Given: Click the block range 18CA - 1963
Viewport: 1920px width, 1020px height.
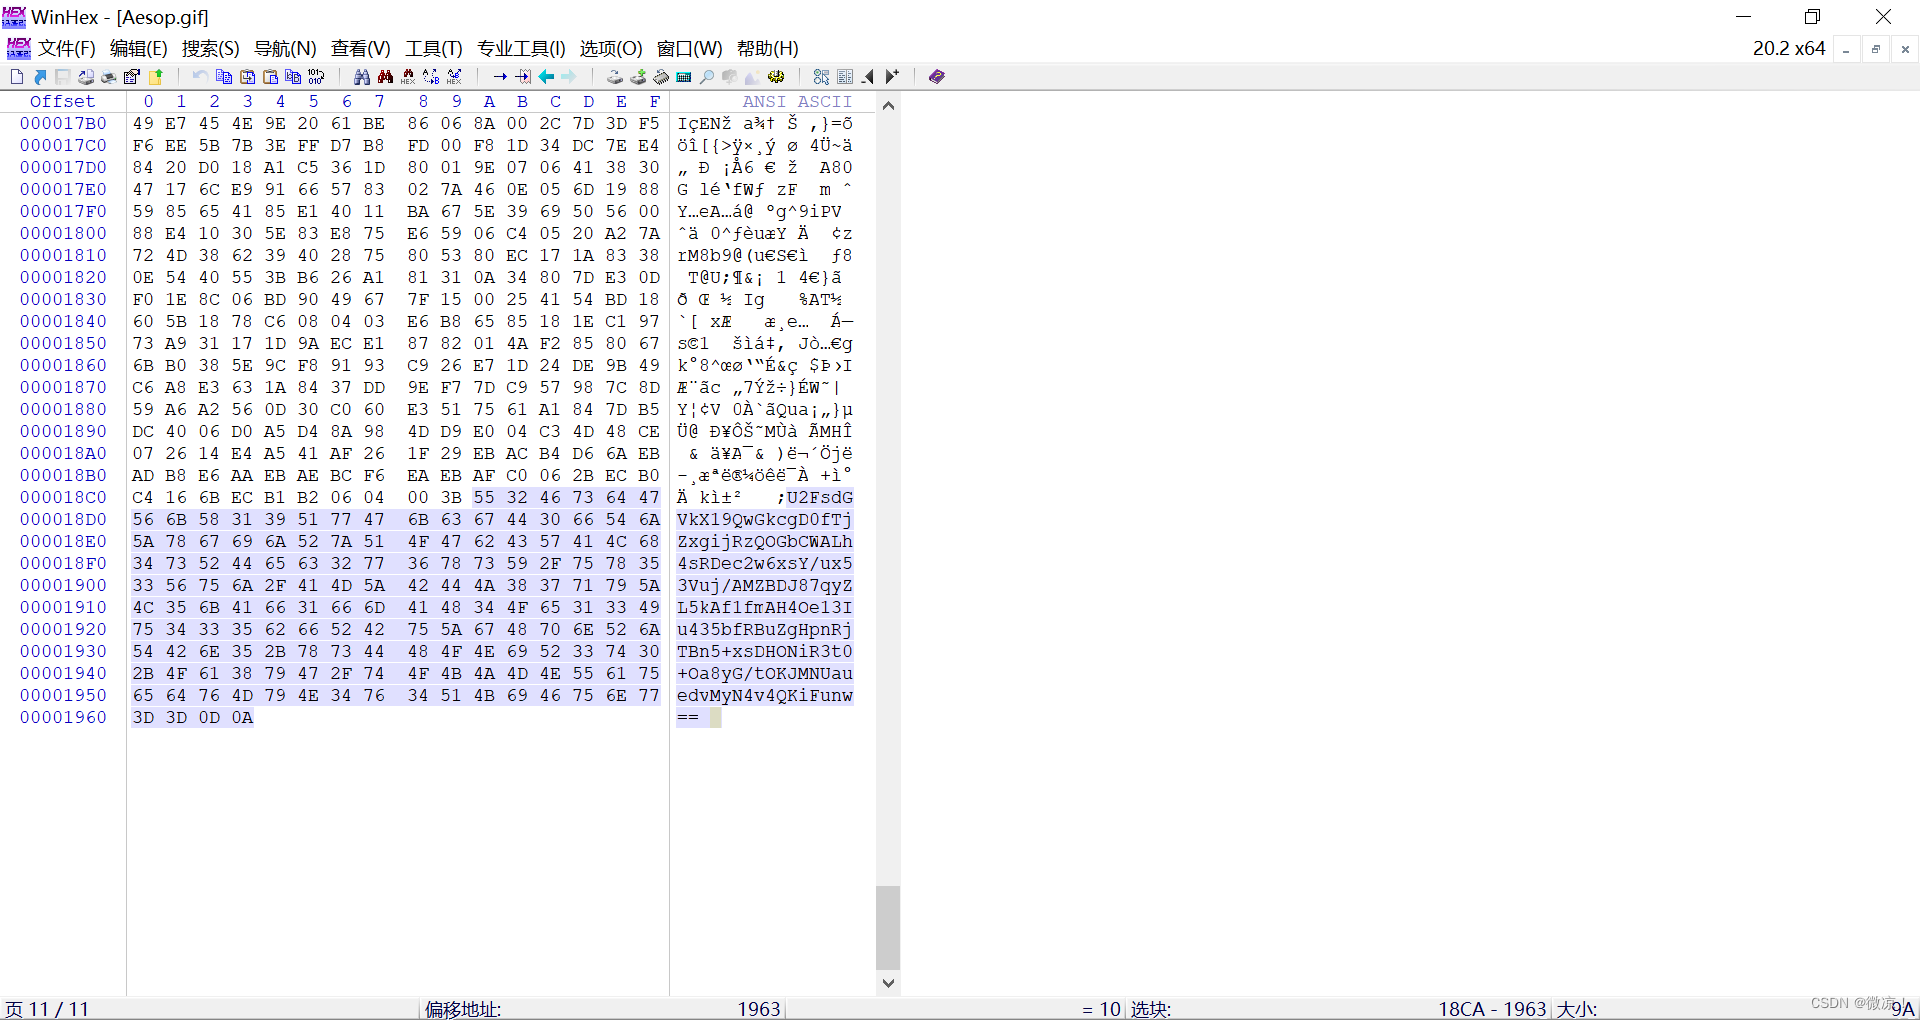Looking at the screenshot, I should 1492,1009.
